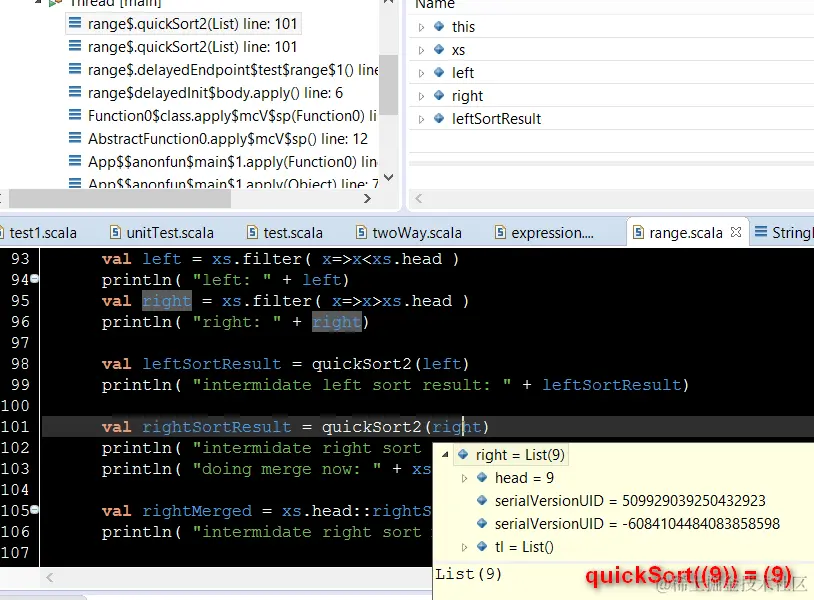Click the variable icon next to 'this'
Screen dimensions: 814x600
pos(439,26)
